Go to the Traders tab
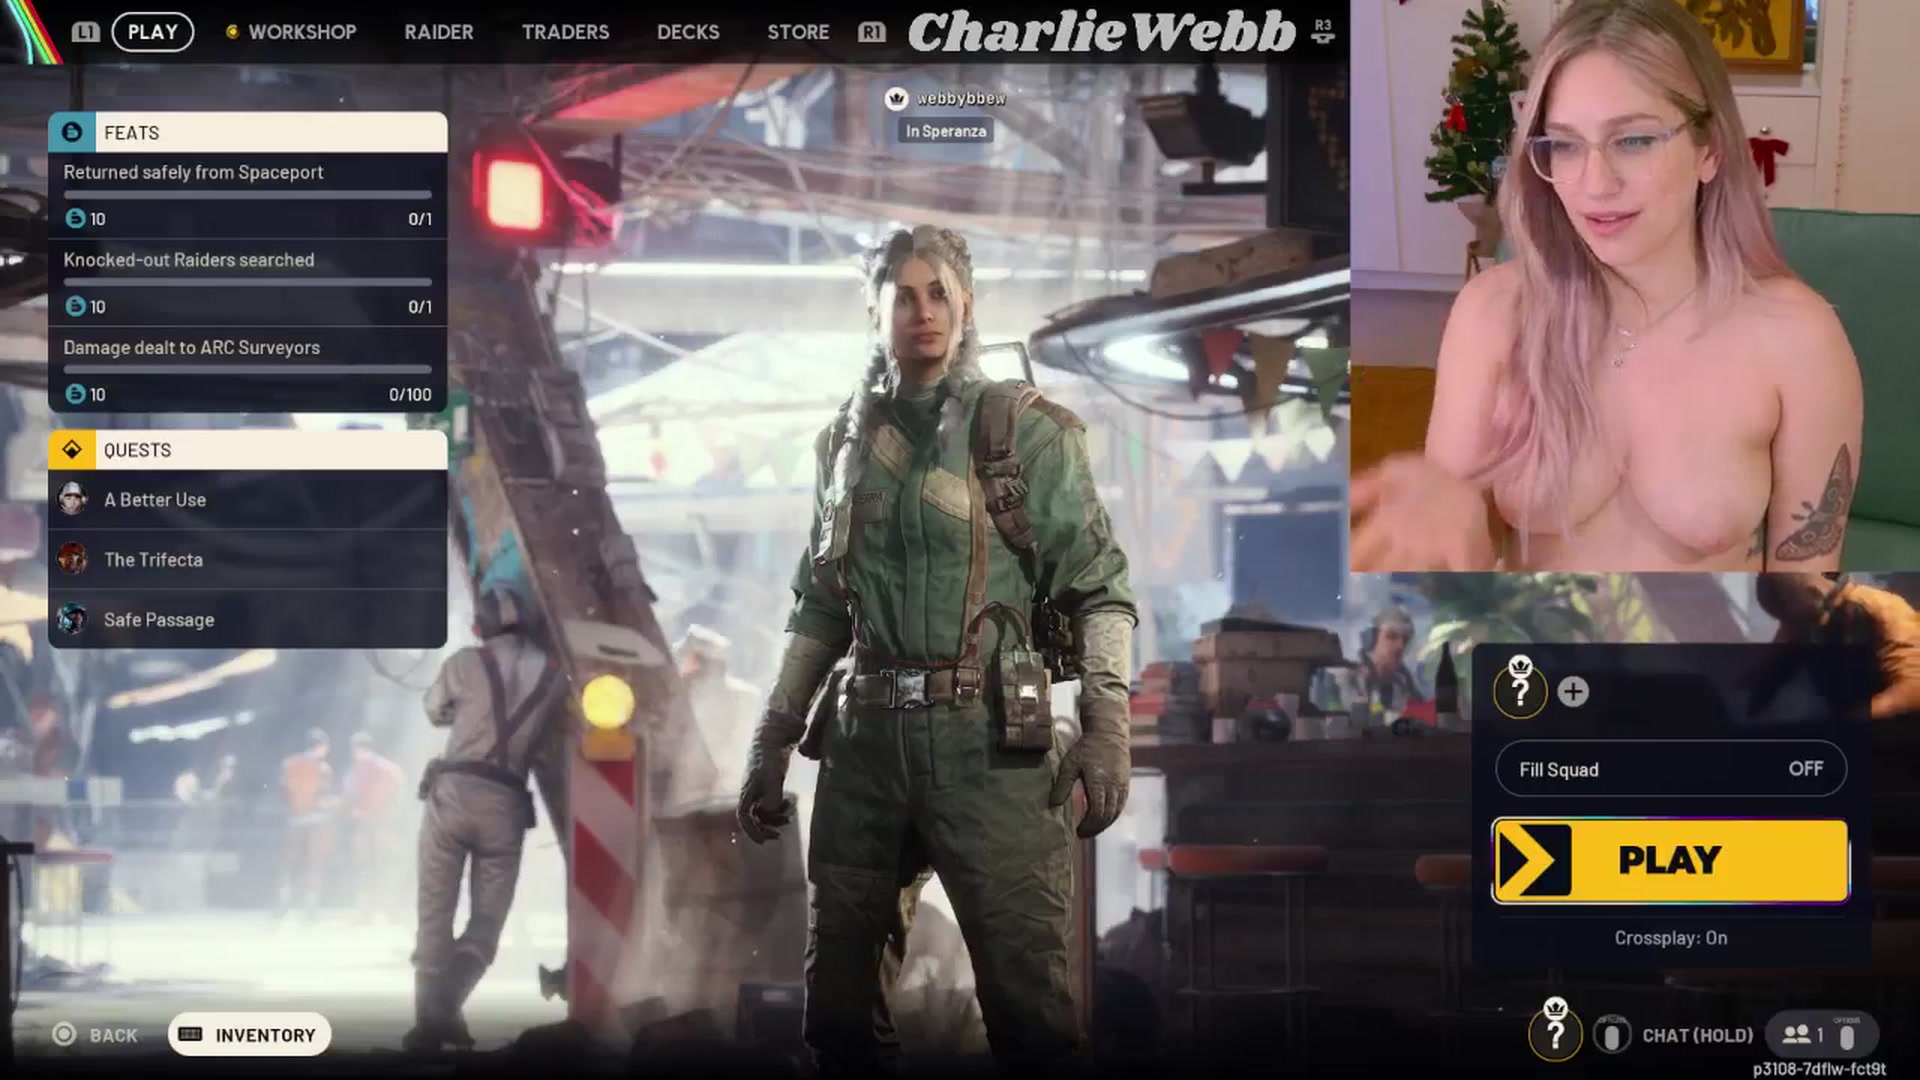This screenshot has width=1920, height=1080. click(x=565, y=32)
